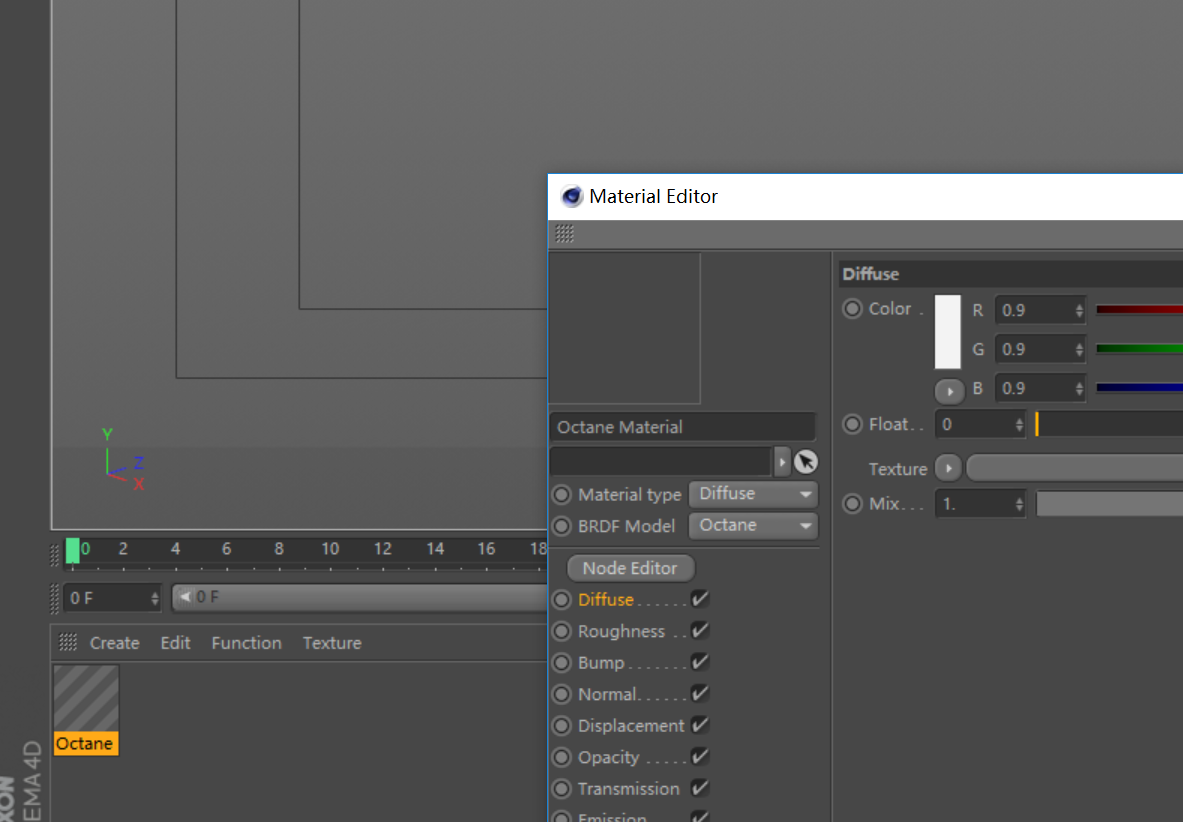Select the Roughness channel

click(621, 631)
